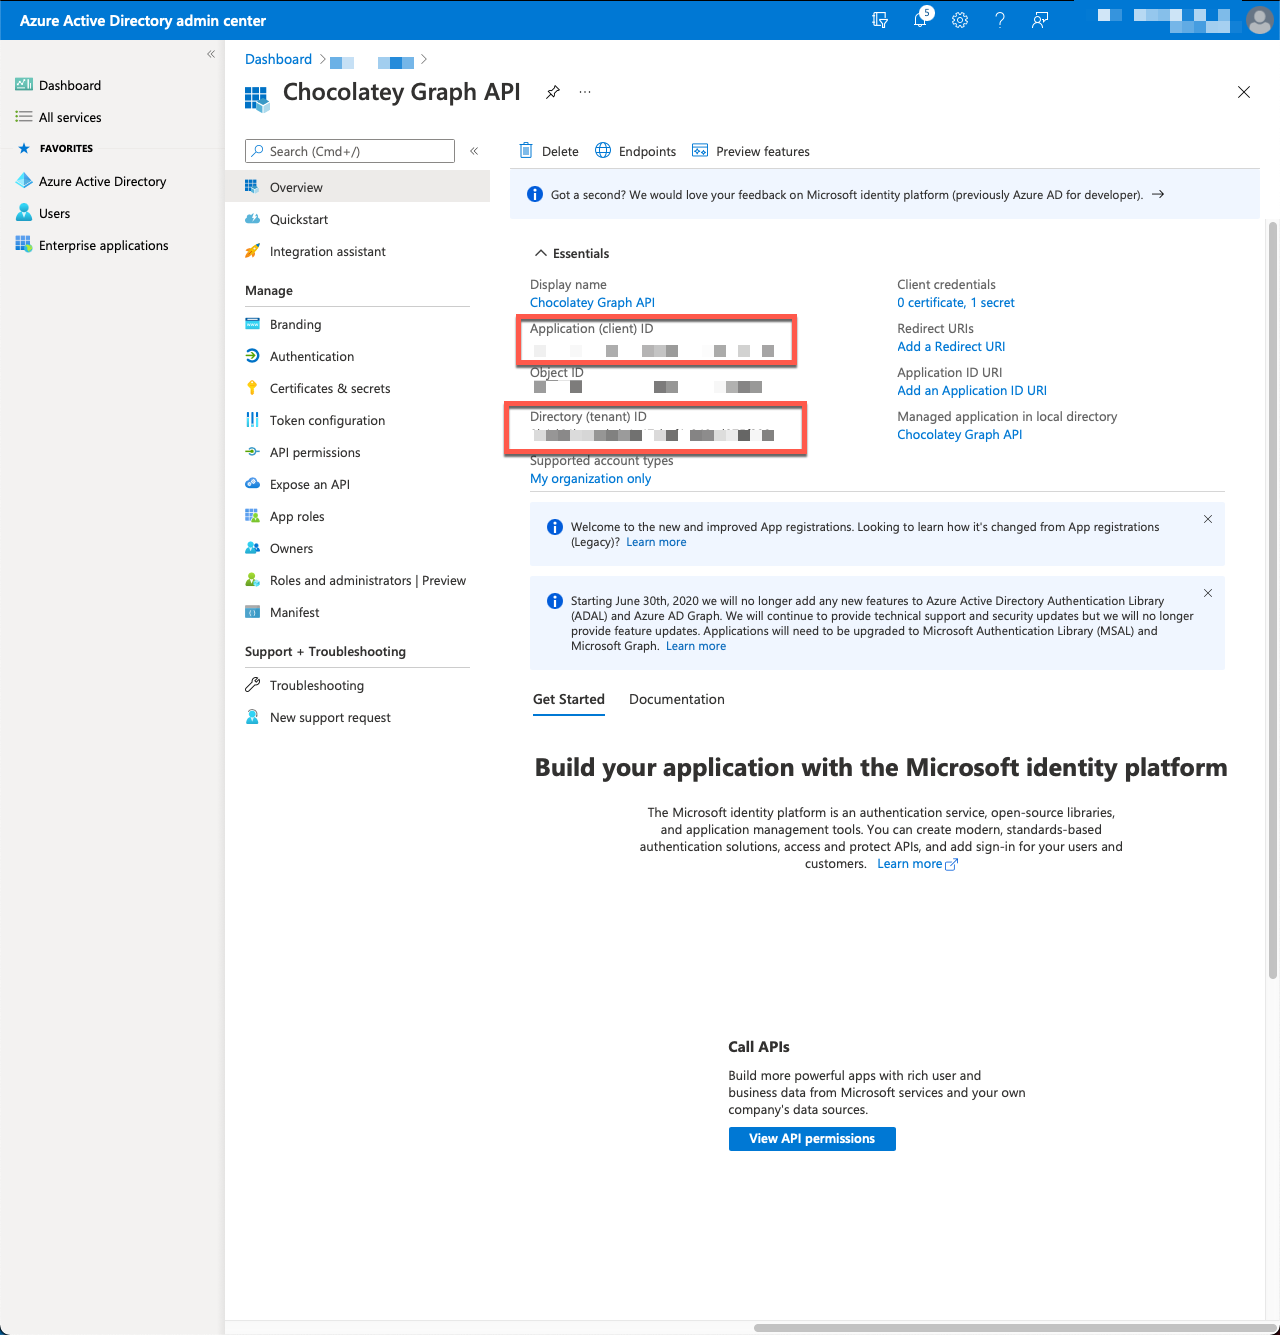Click the All services list icon

coord(24,117)
